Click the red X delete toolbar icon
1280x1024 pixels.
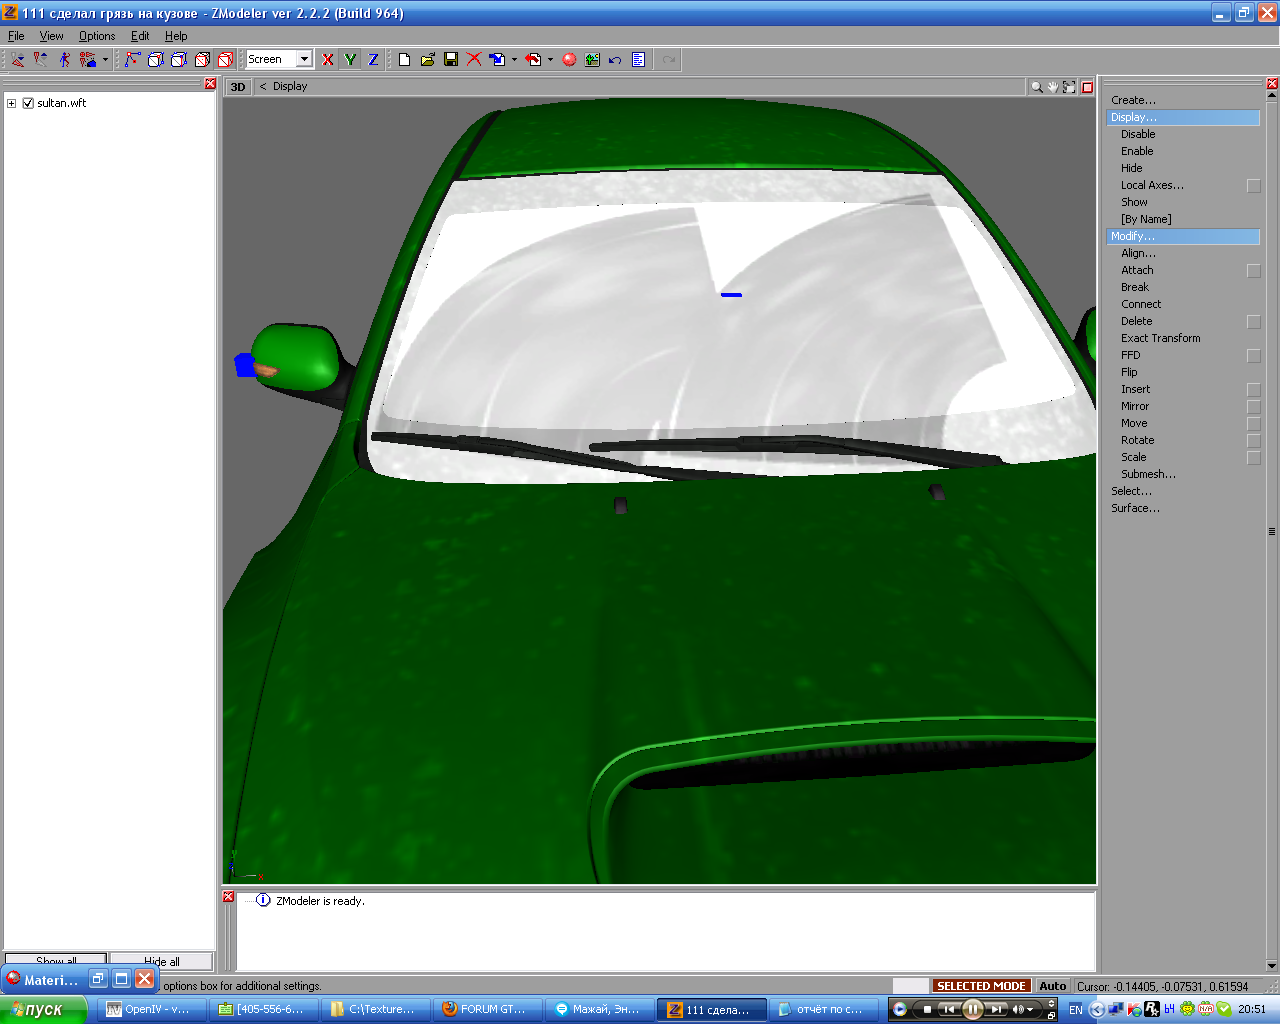tap(474, 60)
